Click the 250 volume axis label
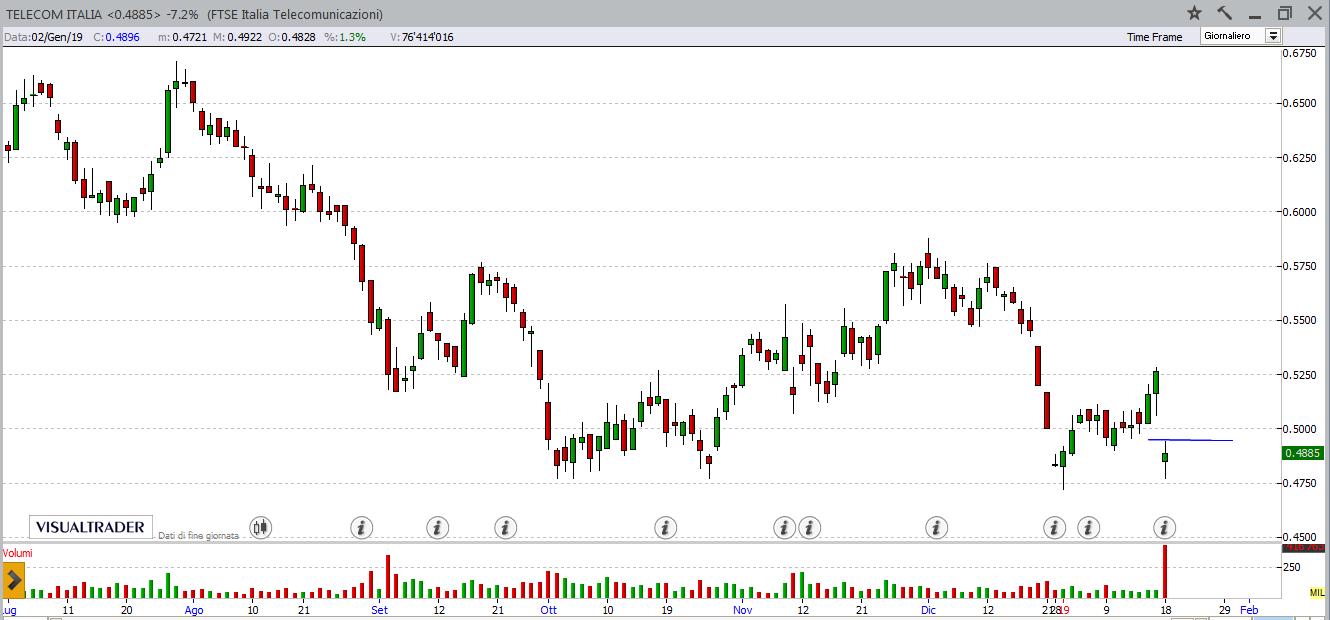The image size is (1330, 620). (1293, 567)
